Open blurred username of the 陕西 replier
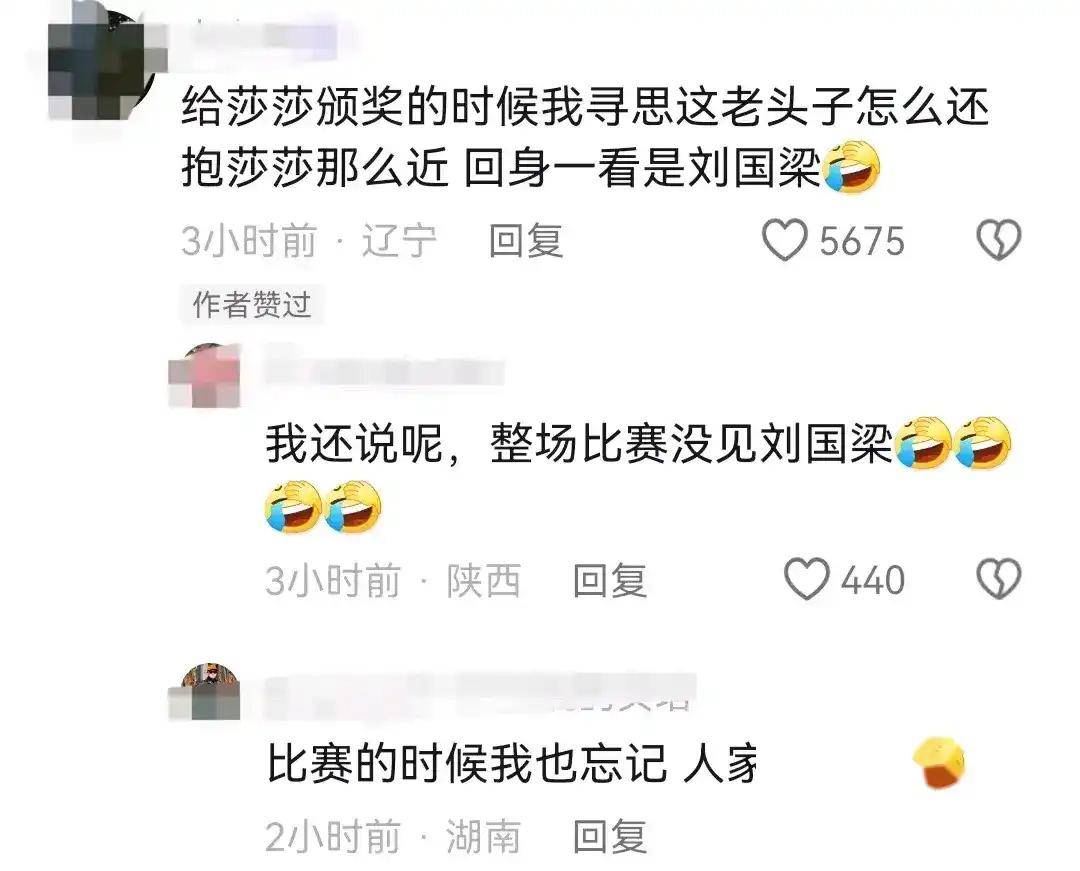The height and width of the screenshot is (871, 1080). click(386, 372)
